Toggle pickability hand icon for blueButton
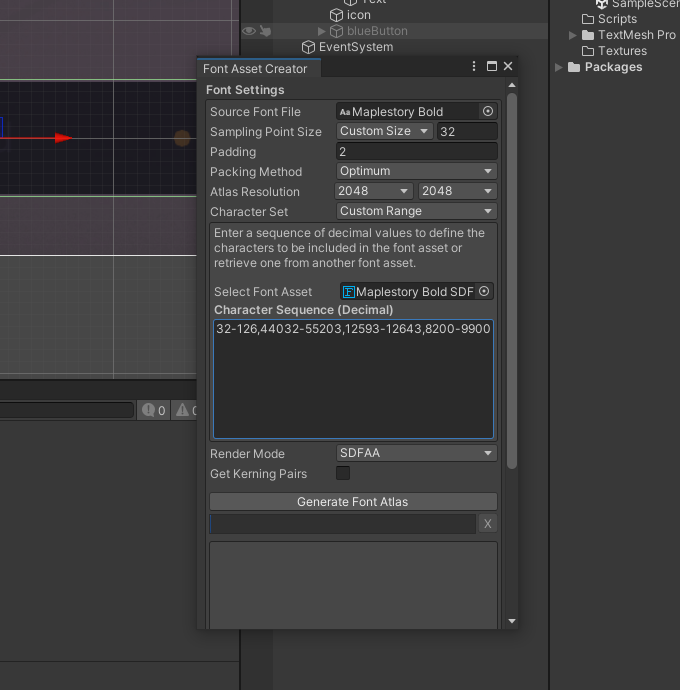The width and height of the screenshot is (680, 690). coord(265,31)
